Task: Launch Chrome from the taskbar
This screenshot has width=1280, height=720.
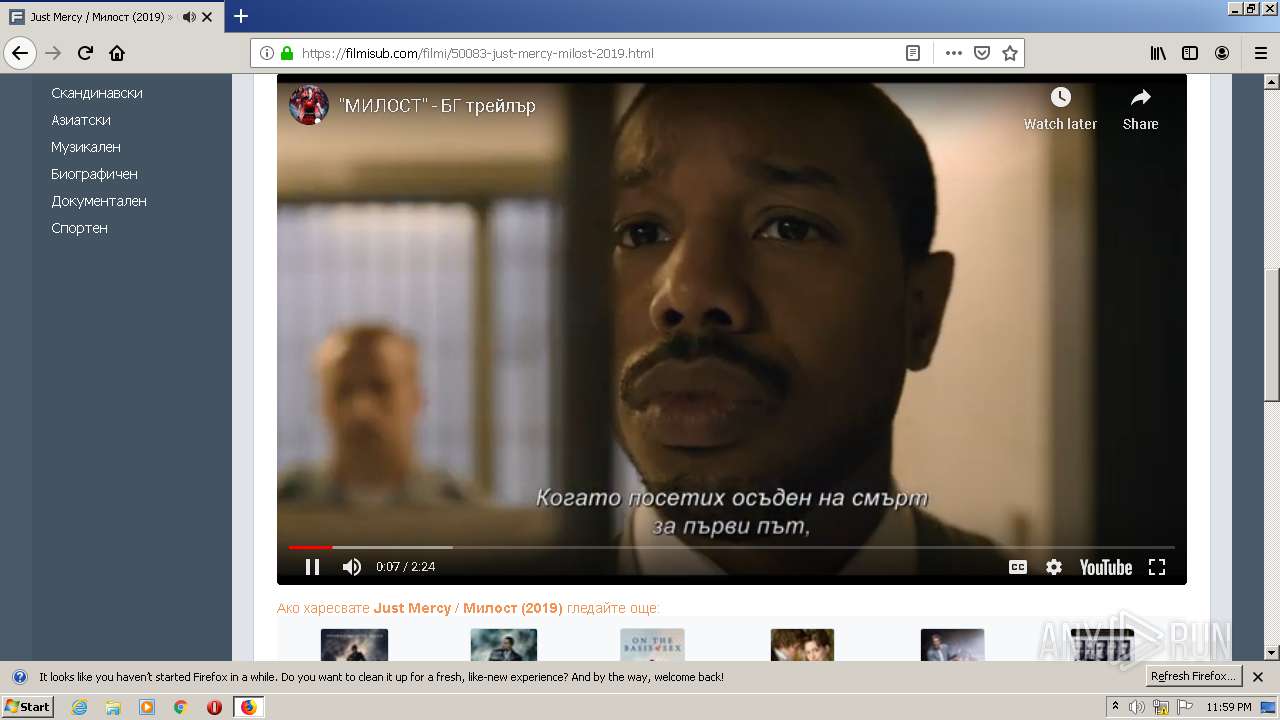Action: [181, 707]
